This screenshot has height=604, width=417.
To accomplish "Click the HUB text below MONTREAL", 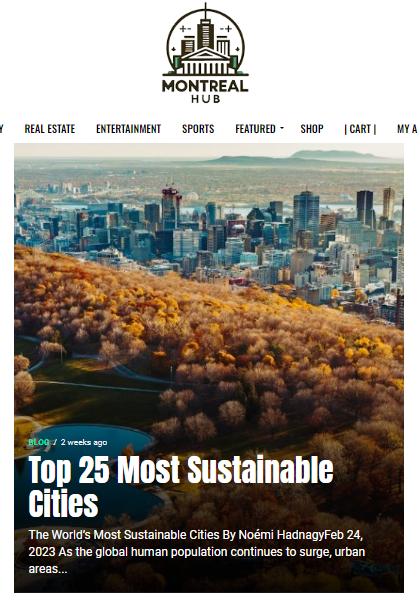I will click(206, 99).
